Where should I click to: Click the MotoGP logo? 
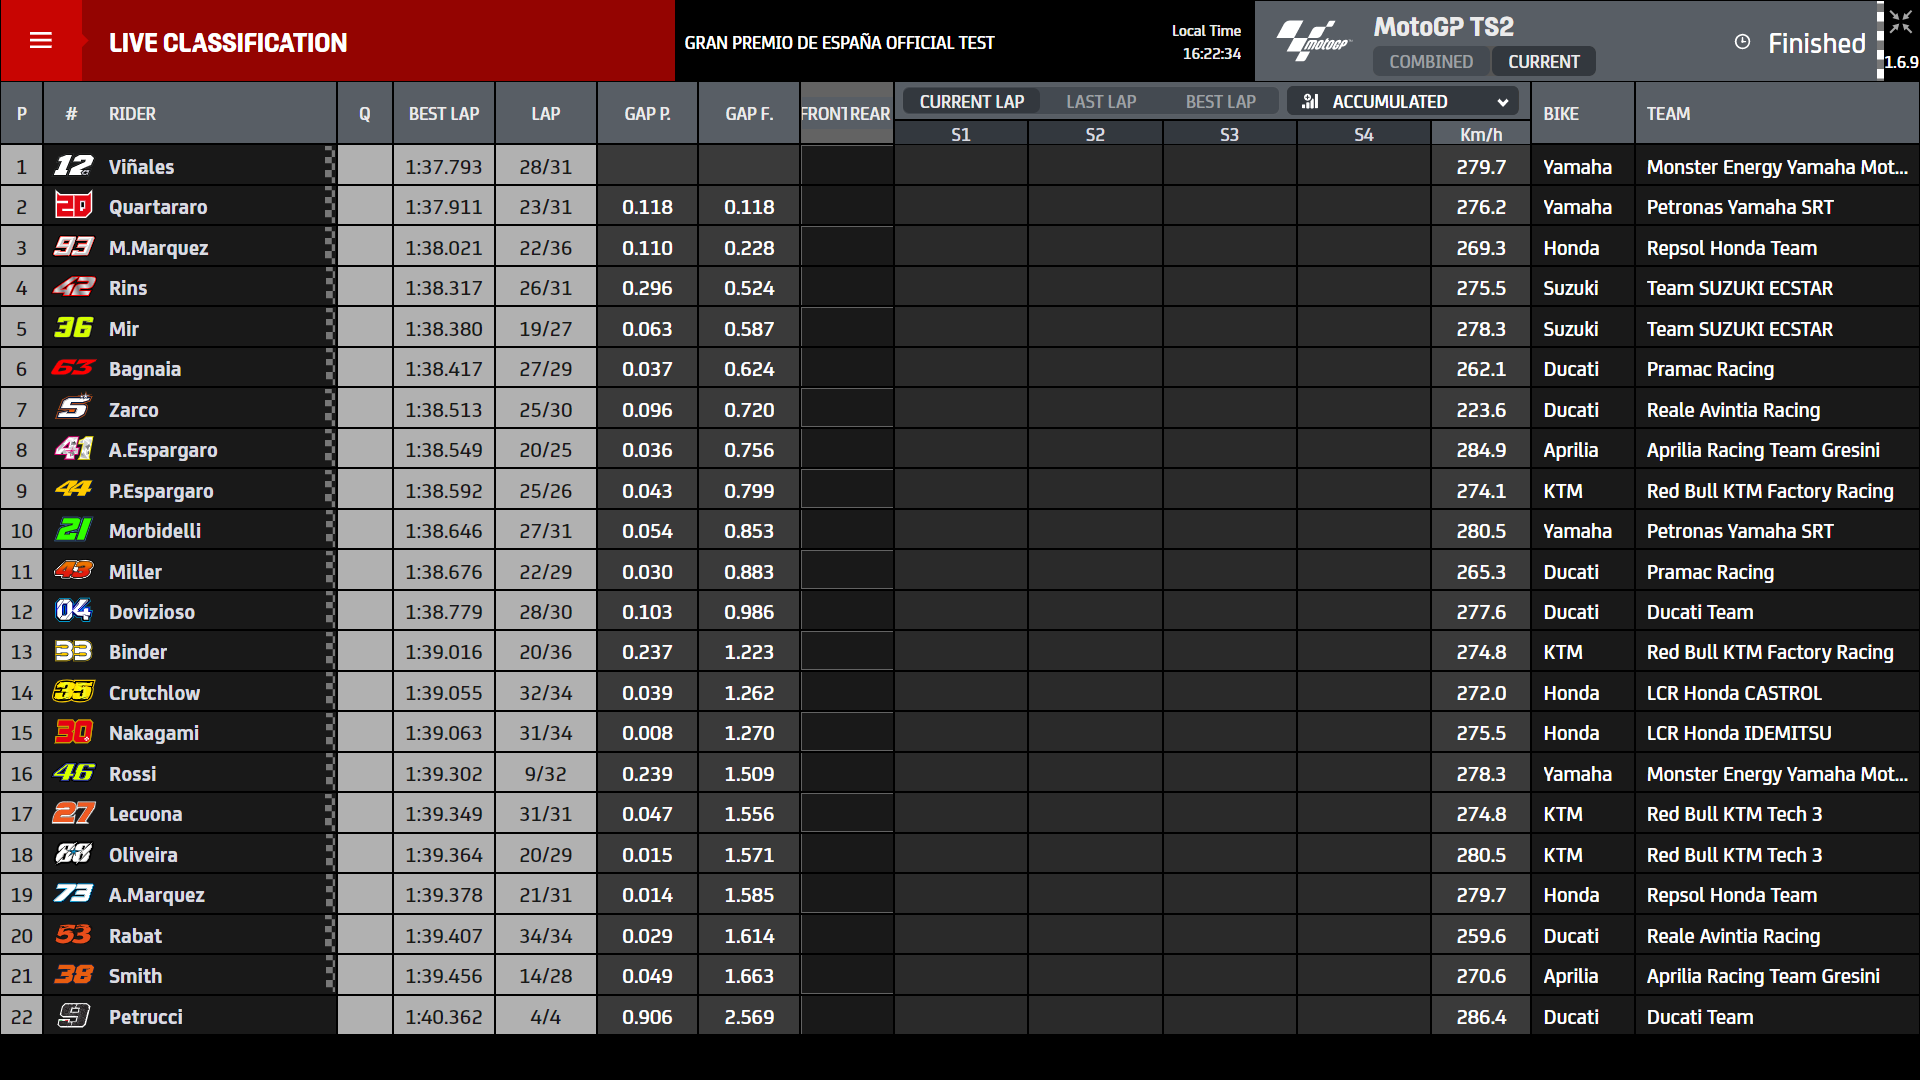(1313, 41)
